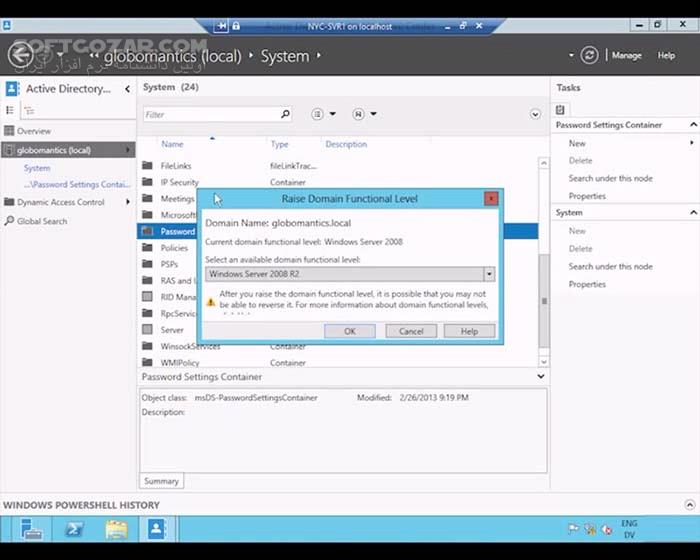This screenshot has height=560, width=700.
Task: Click the back navigation arrow
Action: point(21,55)
